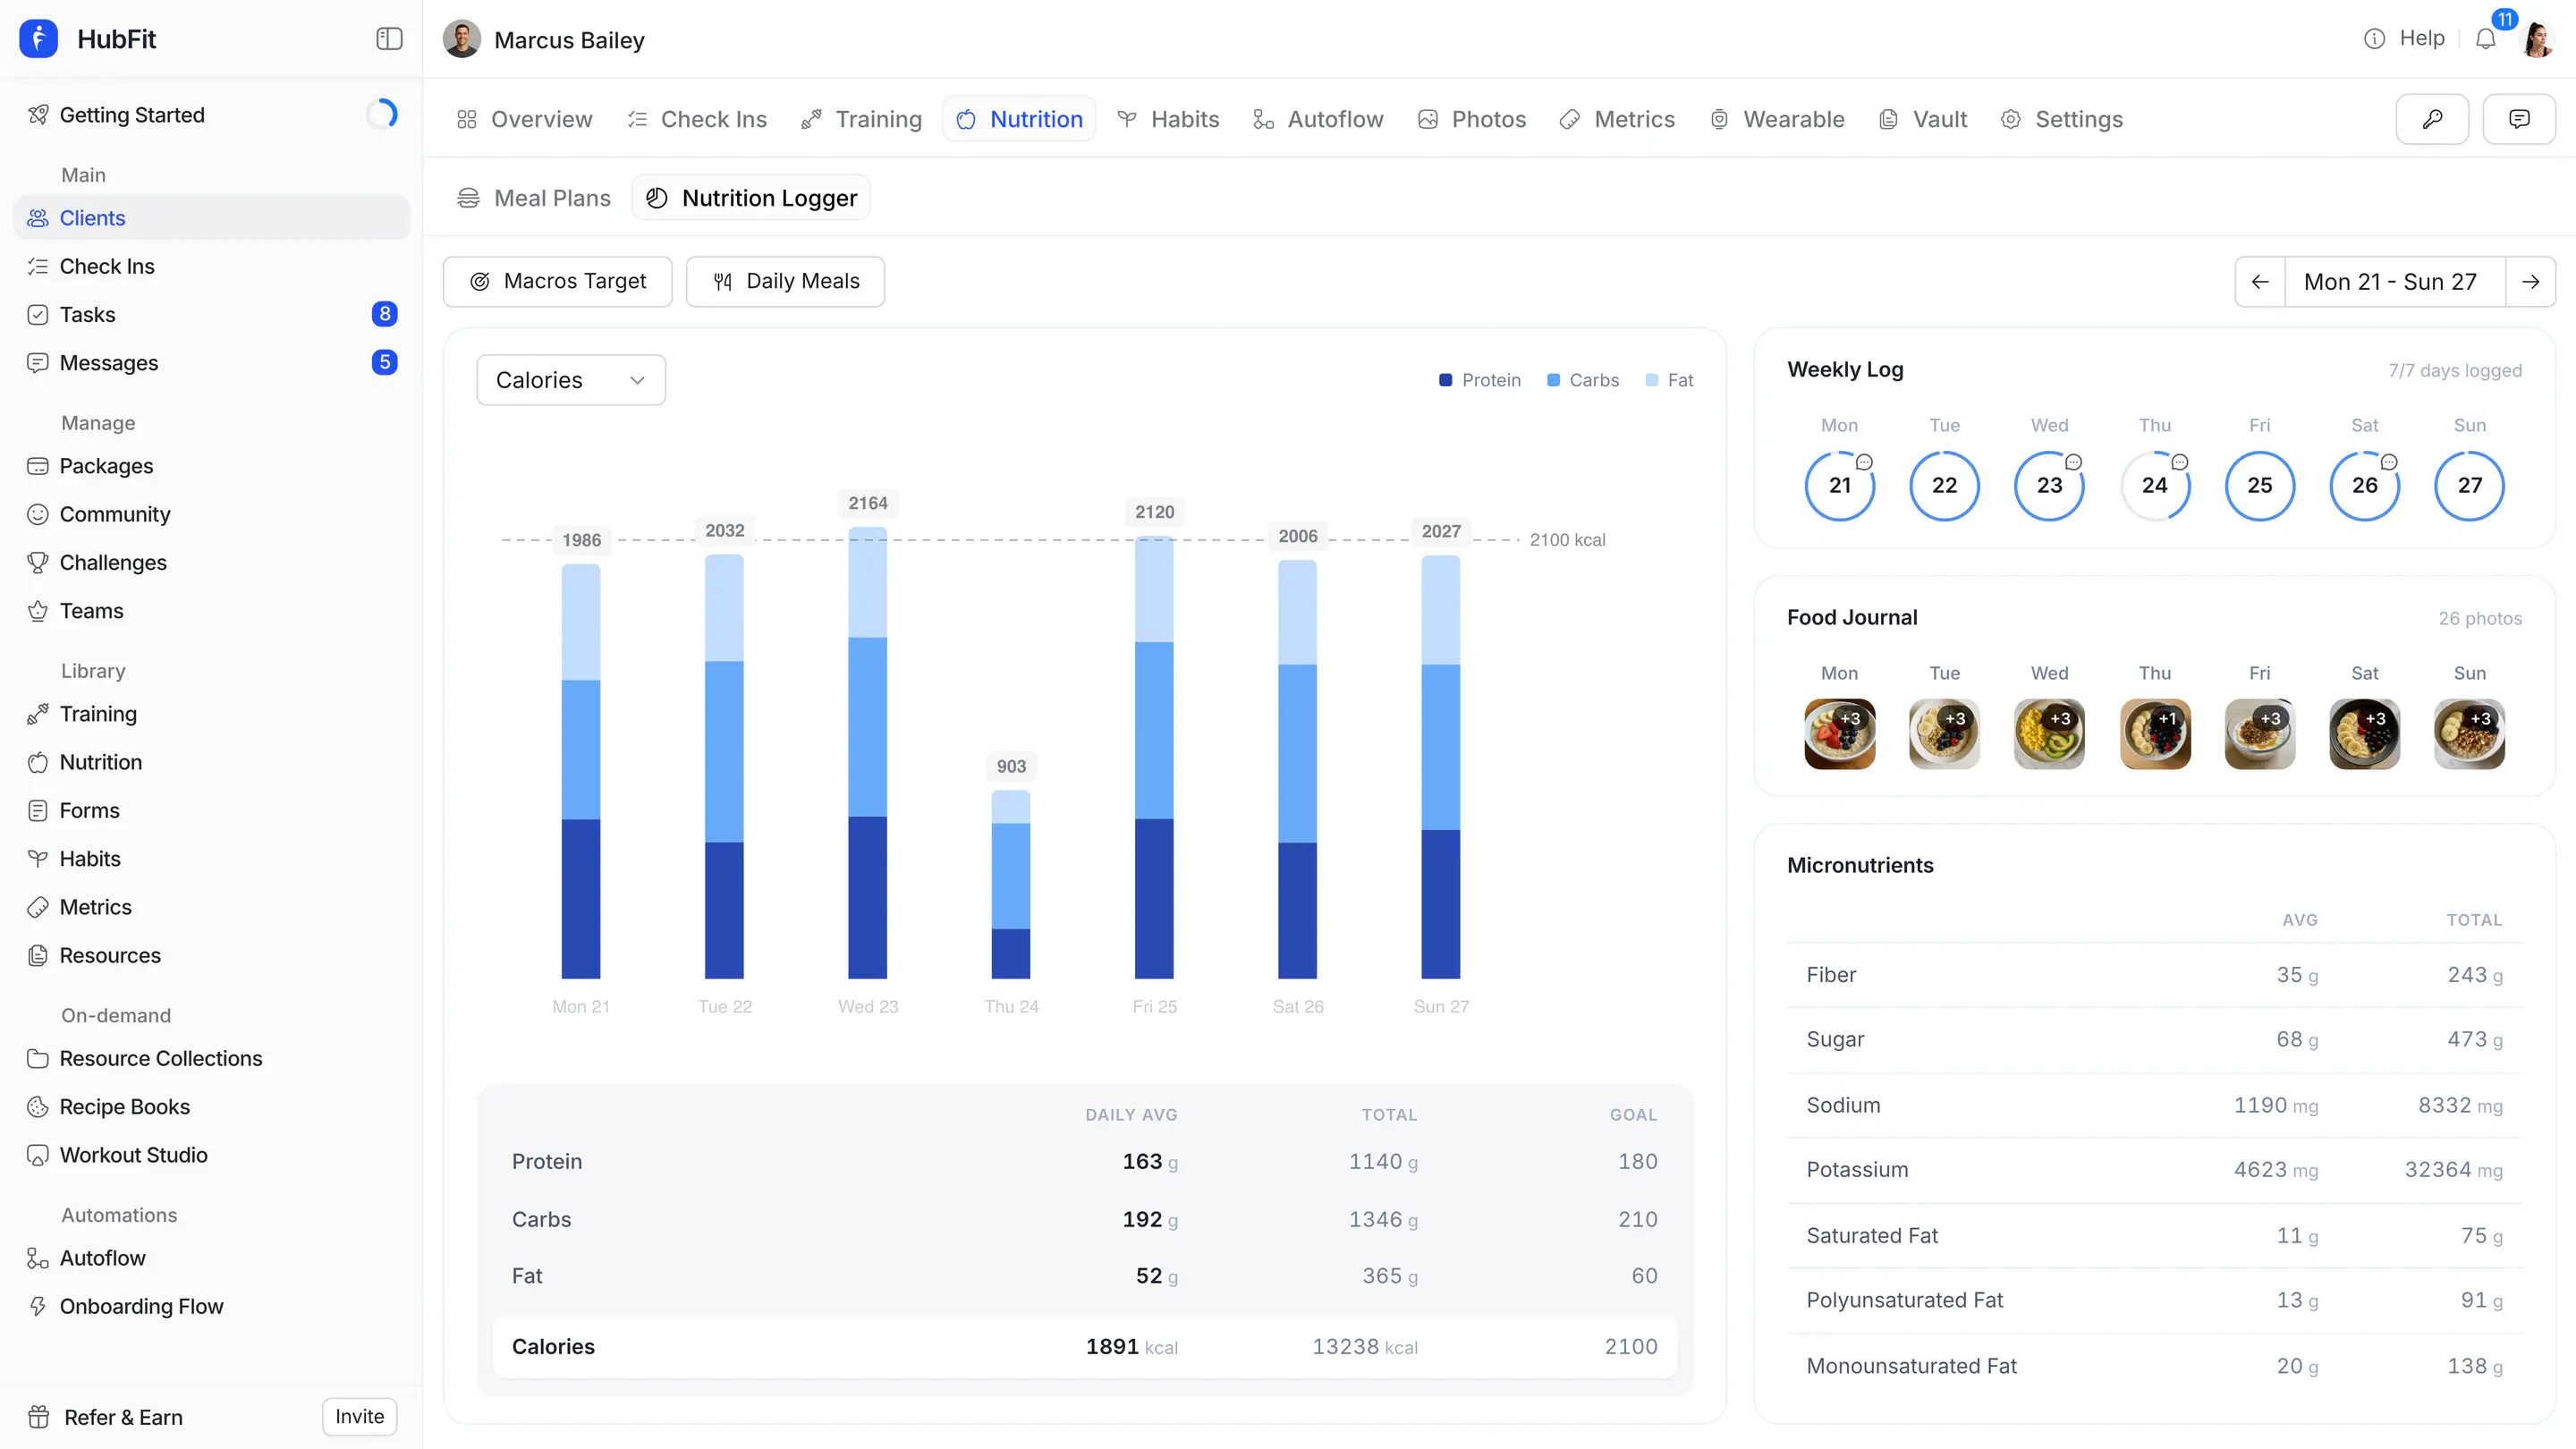The width and height of the screenshot is (2576, 1449).
Task: Click the HubFit logo icon
Action: [x=39, y=39]
